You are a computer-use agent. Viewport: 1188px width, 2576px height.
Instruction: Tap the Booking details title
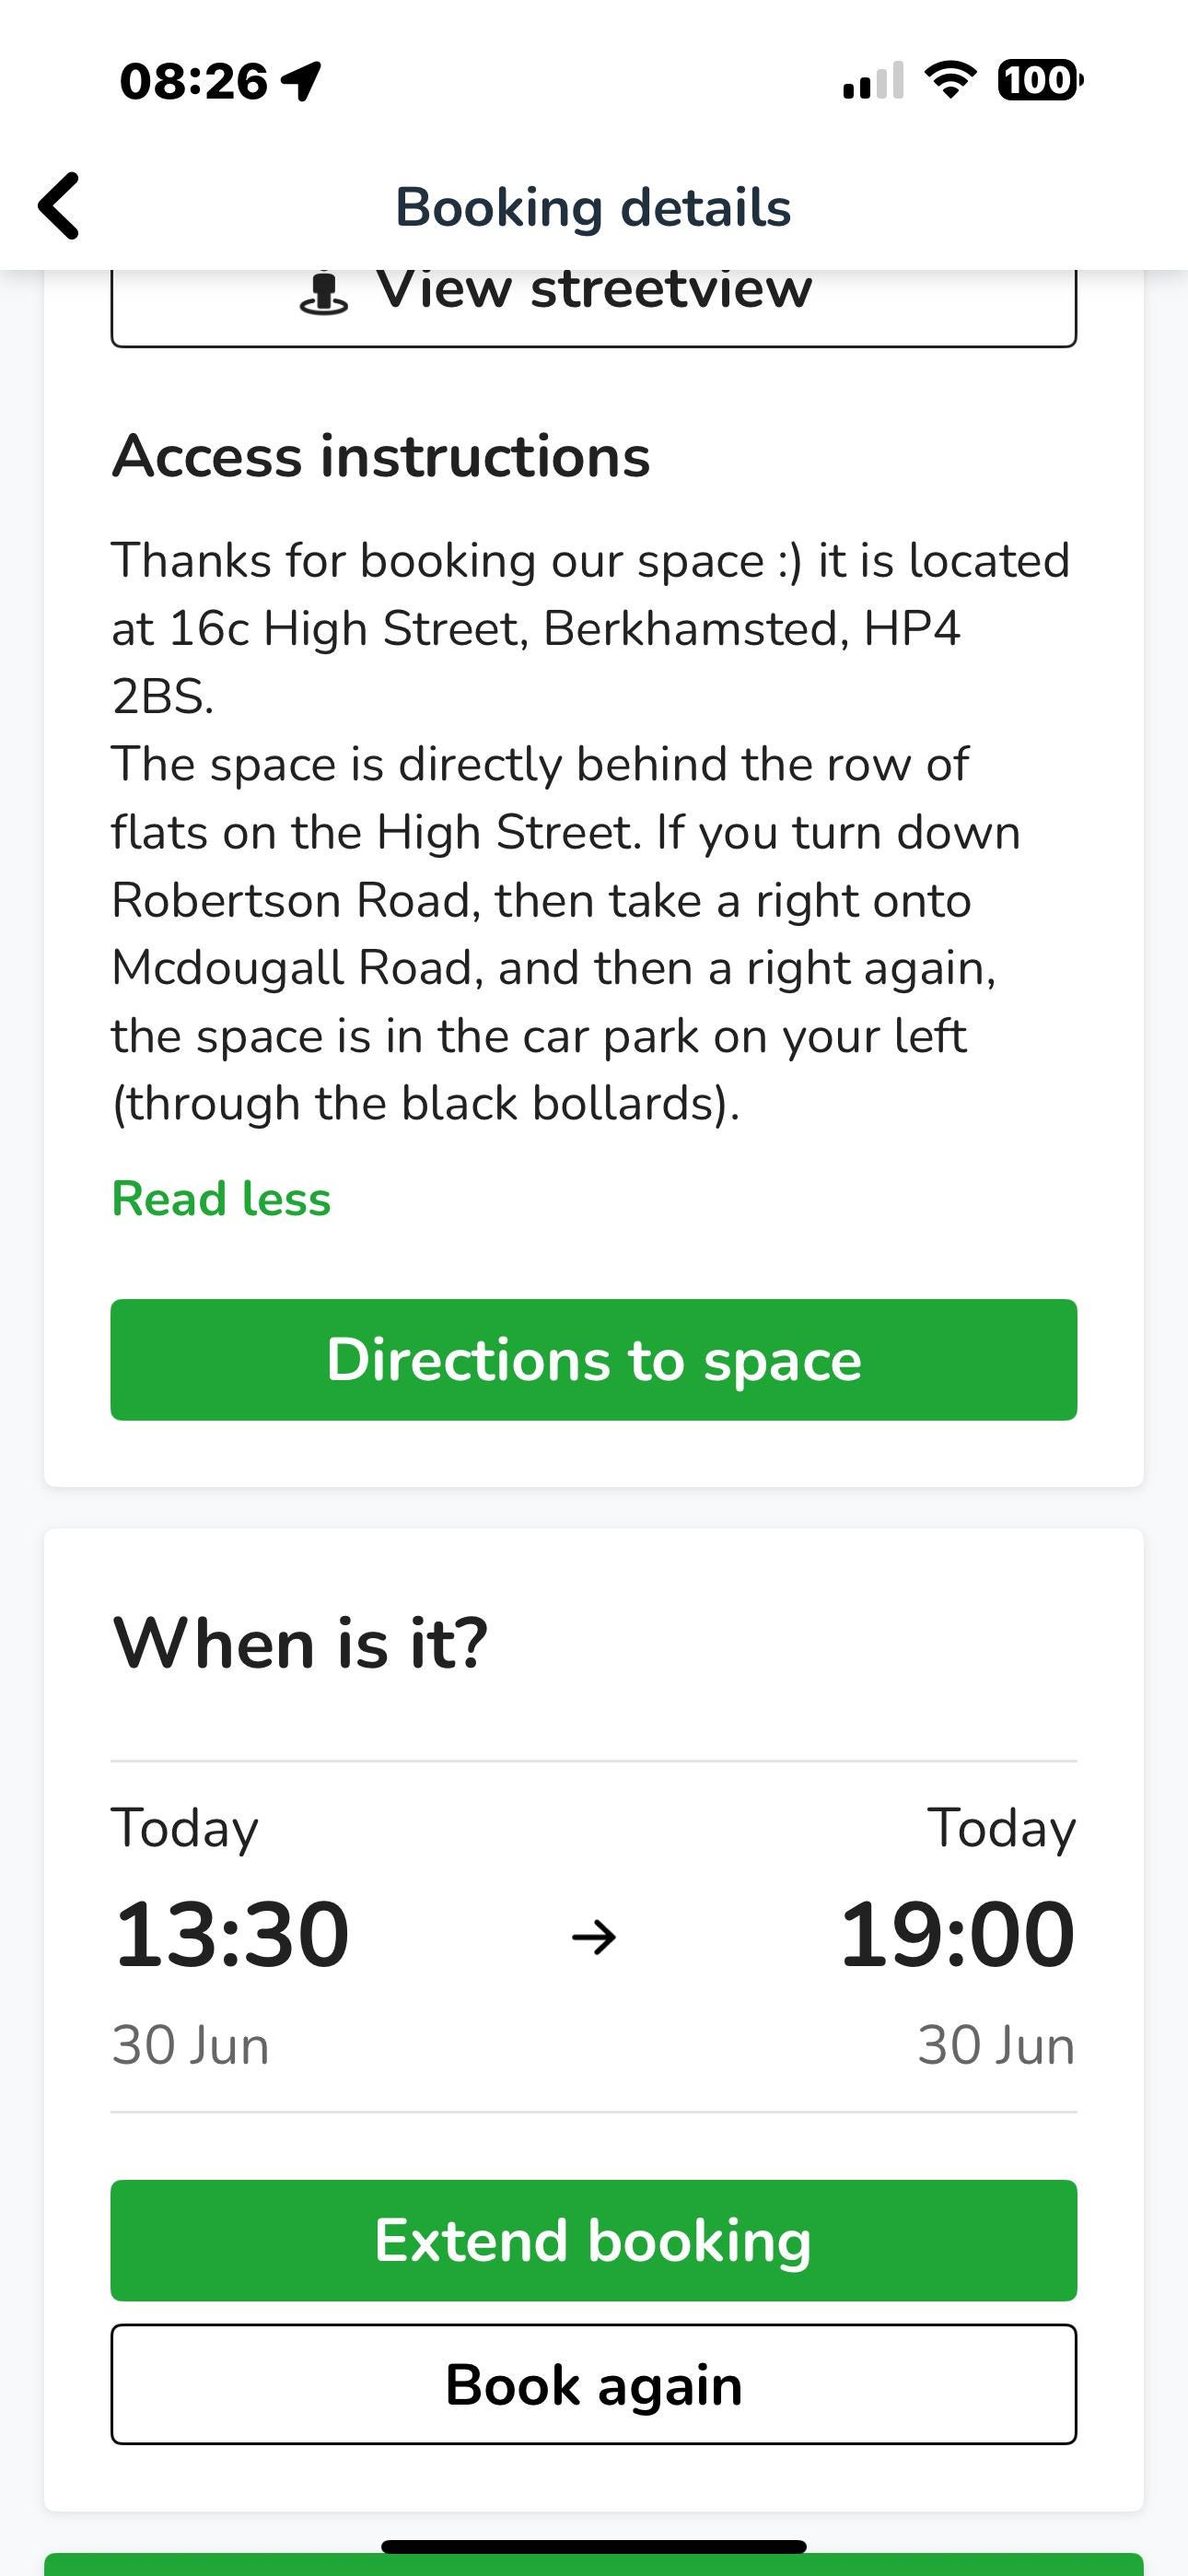(x=593, y=208)
